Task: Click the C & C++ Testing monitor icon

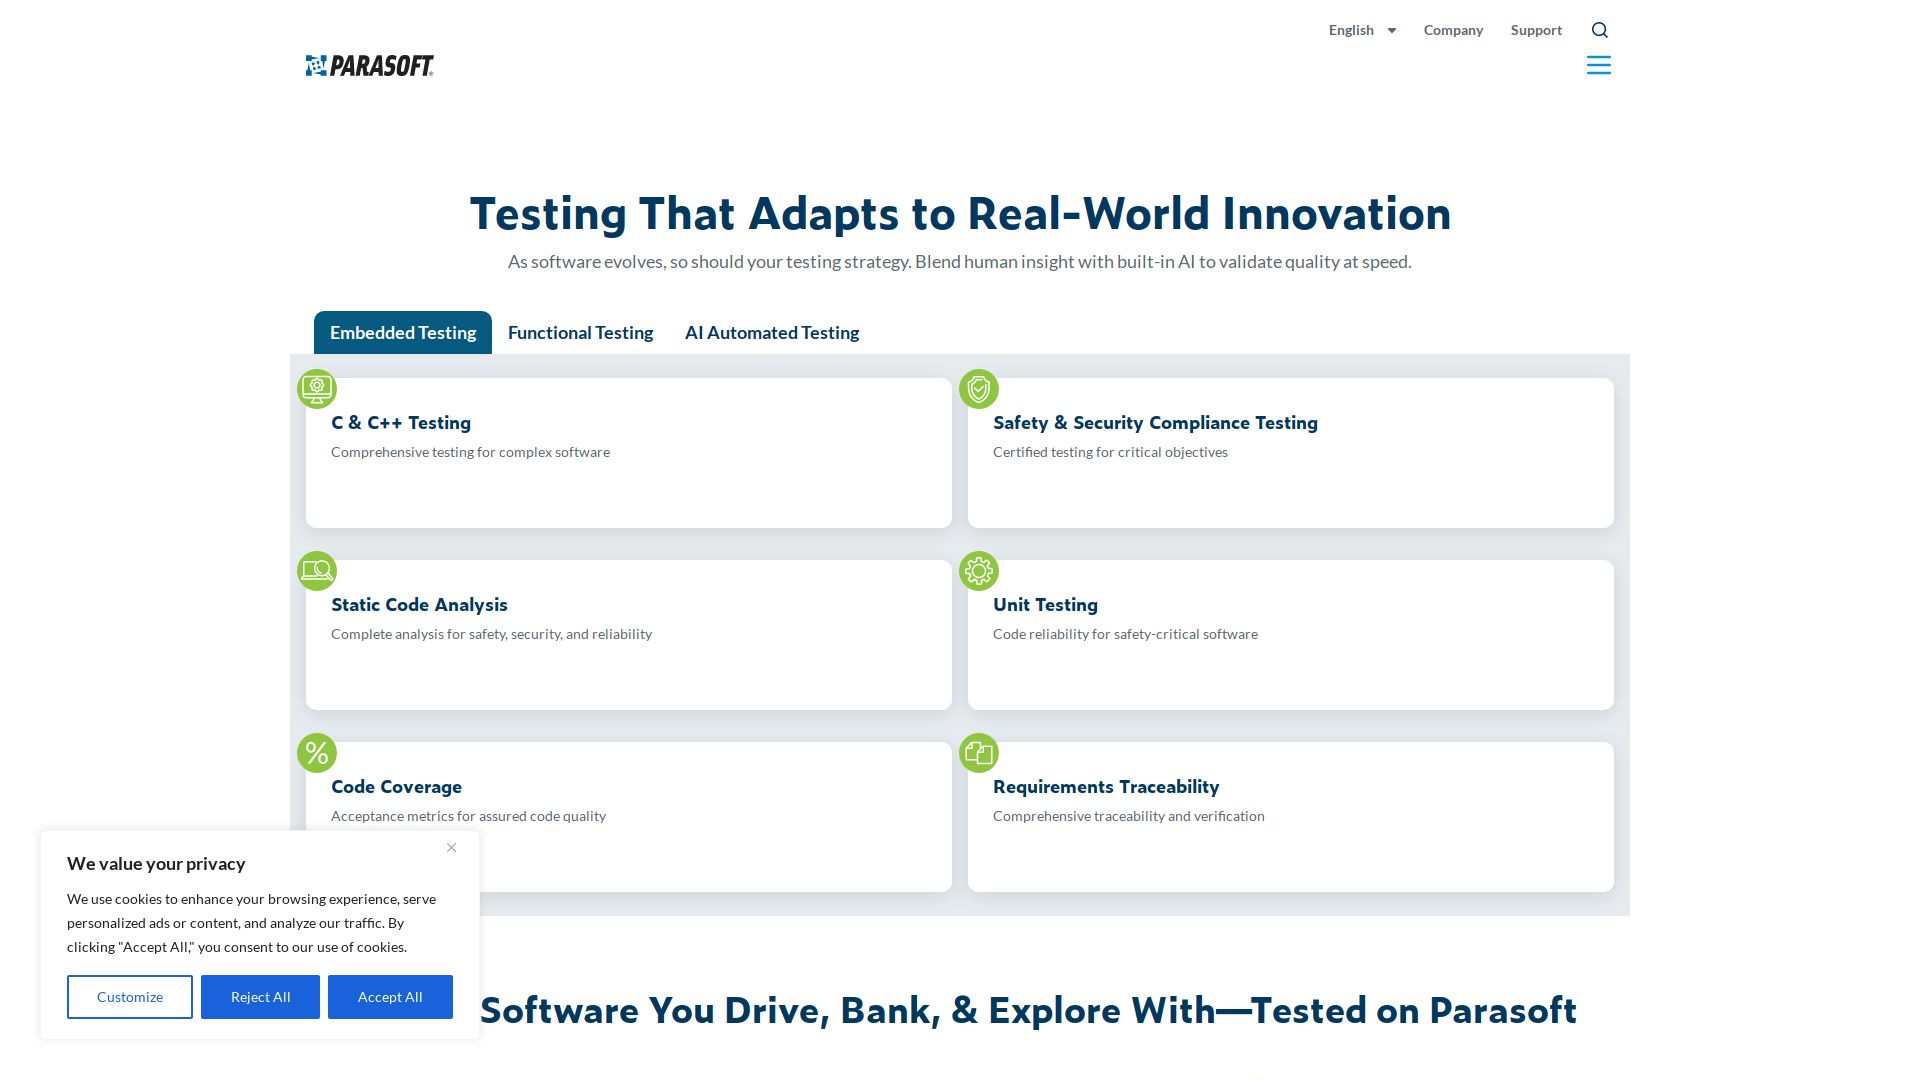Action: (317, 389)
